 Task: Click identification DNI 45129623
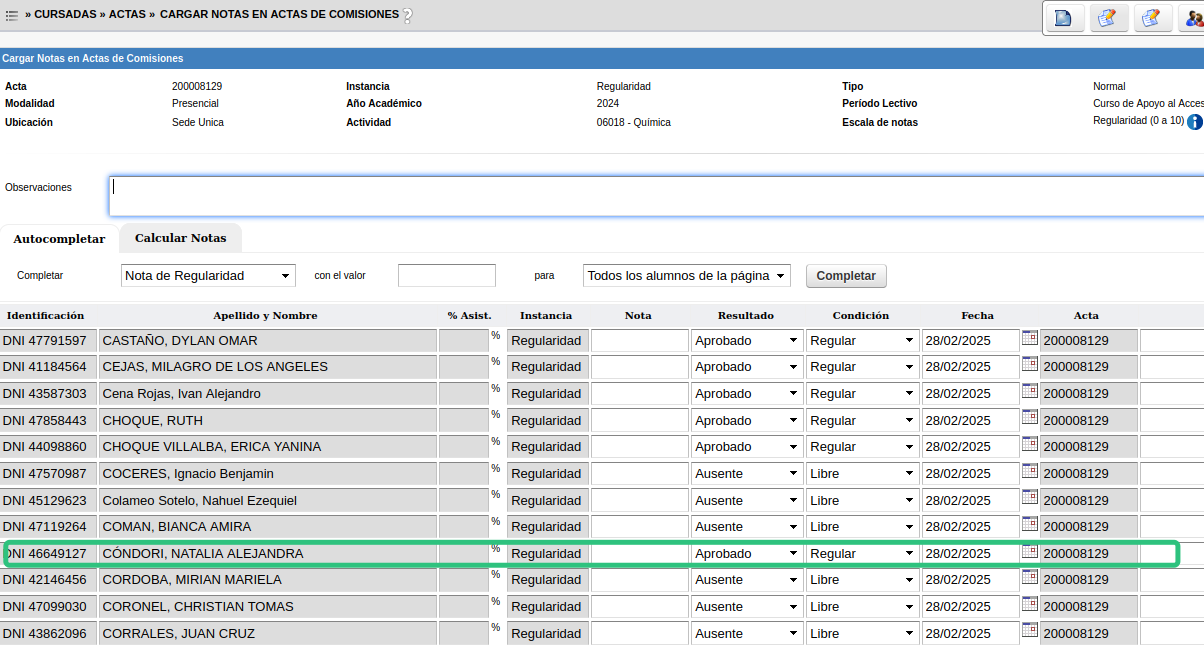point(45,500)
